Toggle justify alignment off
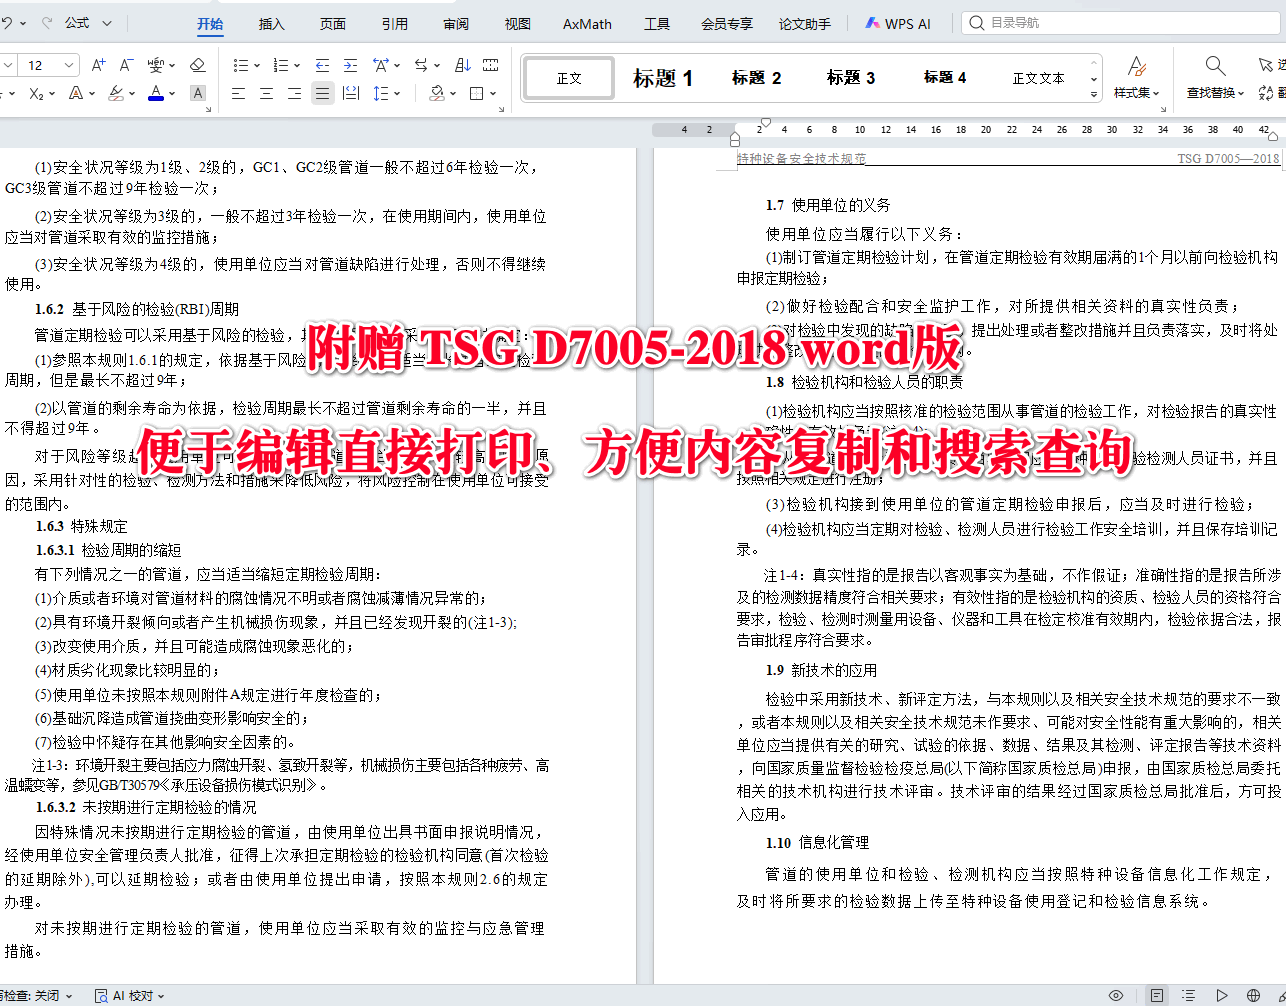The image size is (1286, 1006). pyautogui.click(x=321, y=93)
